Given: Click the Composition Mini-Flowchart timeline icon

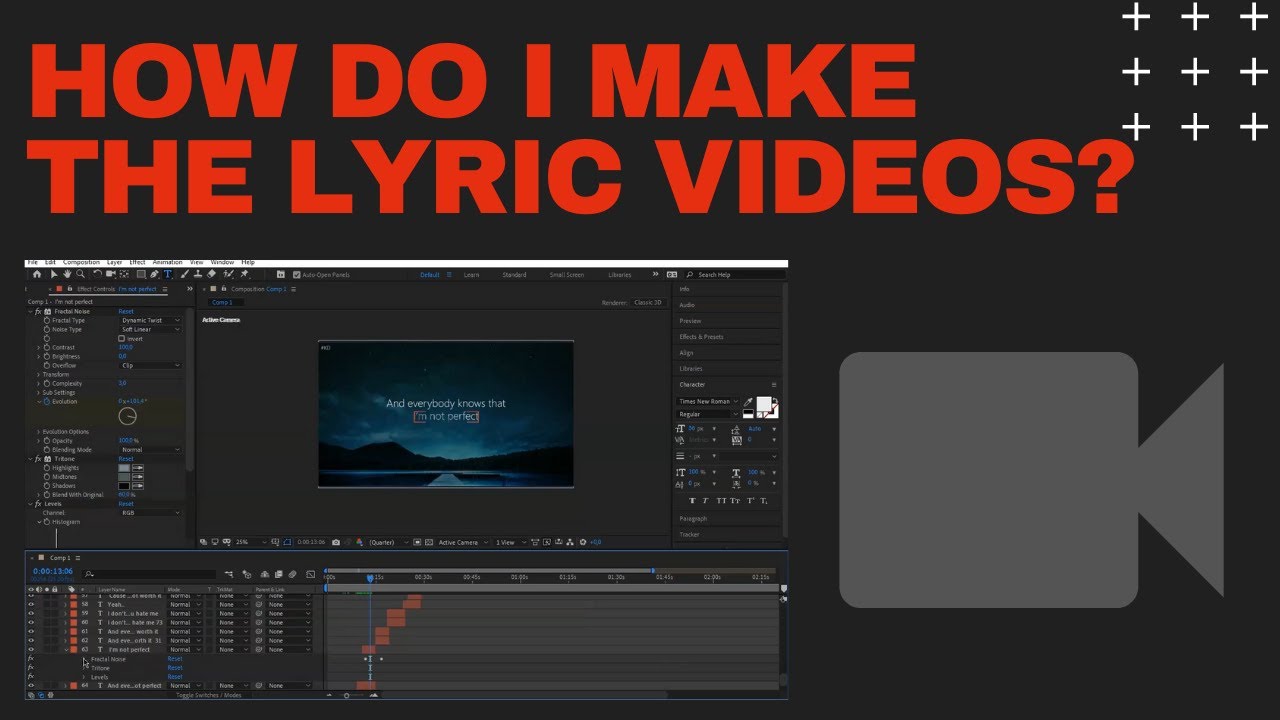Looking at the screenshot, I should pyautogui.click(x=229, y=574).
